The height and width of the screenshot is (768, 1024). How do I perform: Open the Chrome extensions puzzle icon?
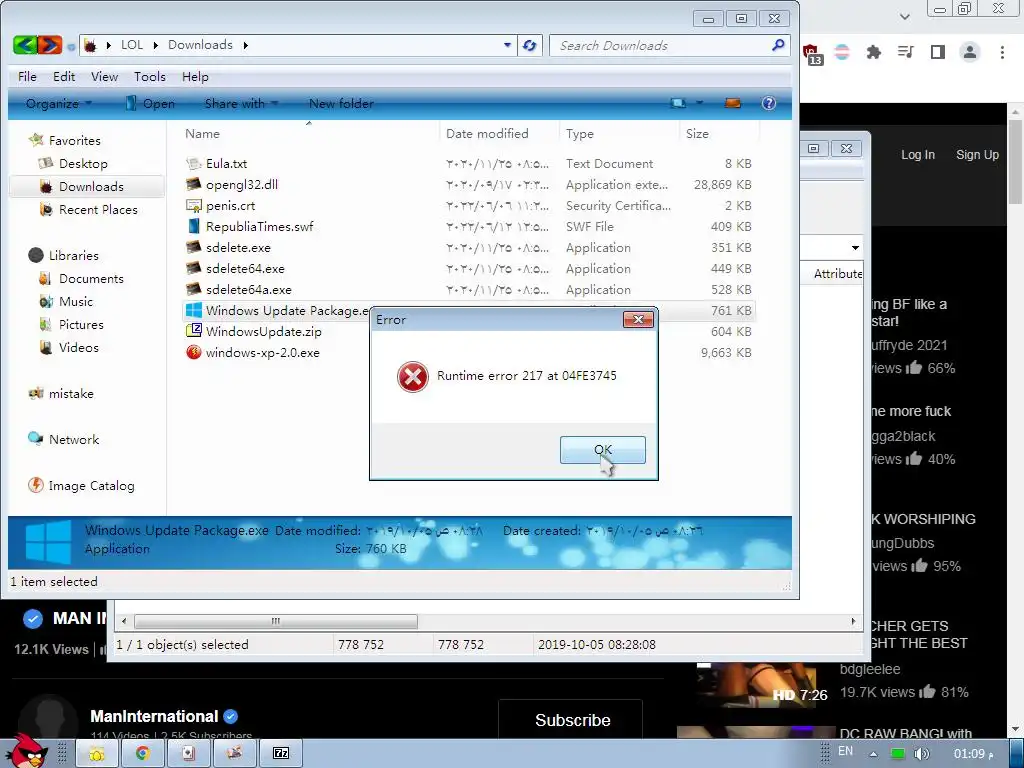point(873,52)
